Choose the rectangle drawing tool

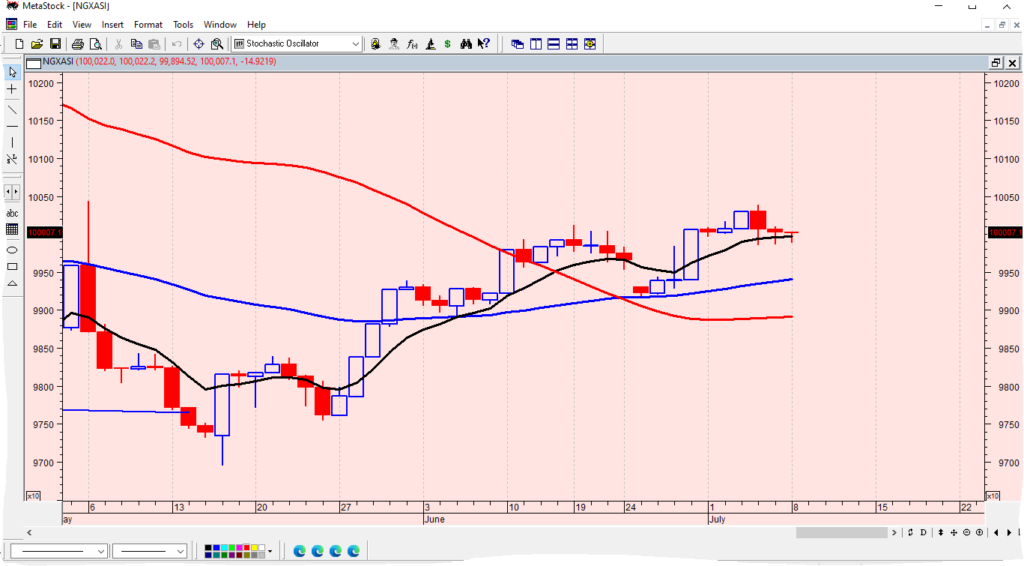click(x=12, y=267)
